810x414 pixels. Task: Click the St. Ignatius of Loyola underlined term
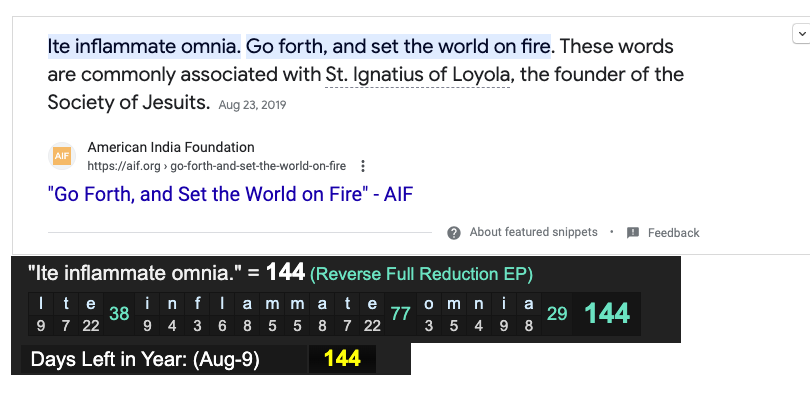pos(418,74)
